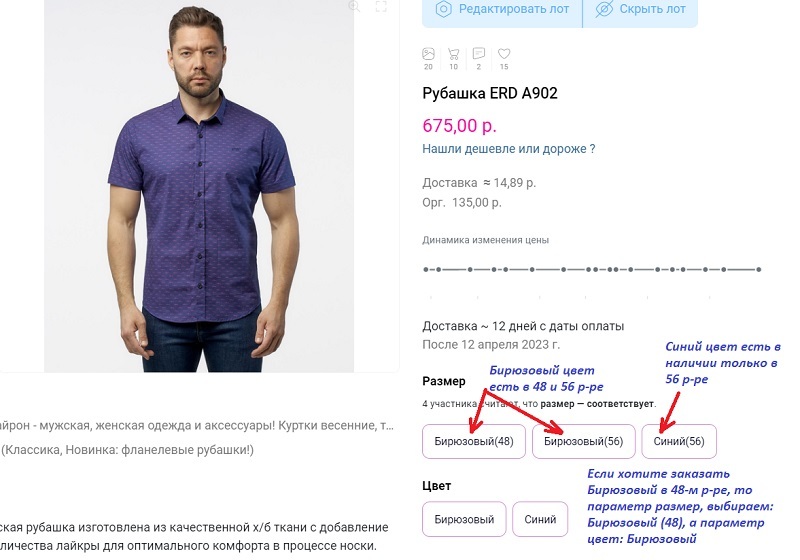Click the heart favorites icon

coord(504,53)
